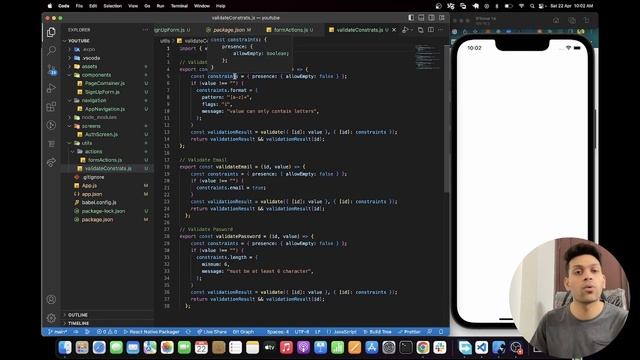Open Visual Studio Code from the Dock
This screenshot has width=640, height=360.
click(482, 347)
